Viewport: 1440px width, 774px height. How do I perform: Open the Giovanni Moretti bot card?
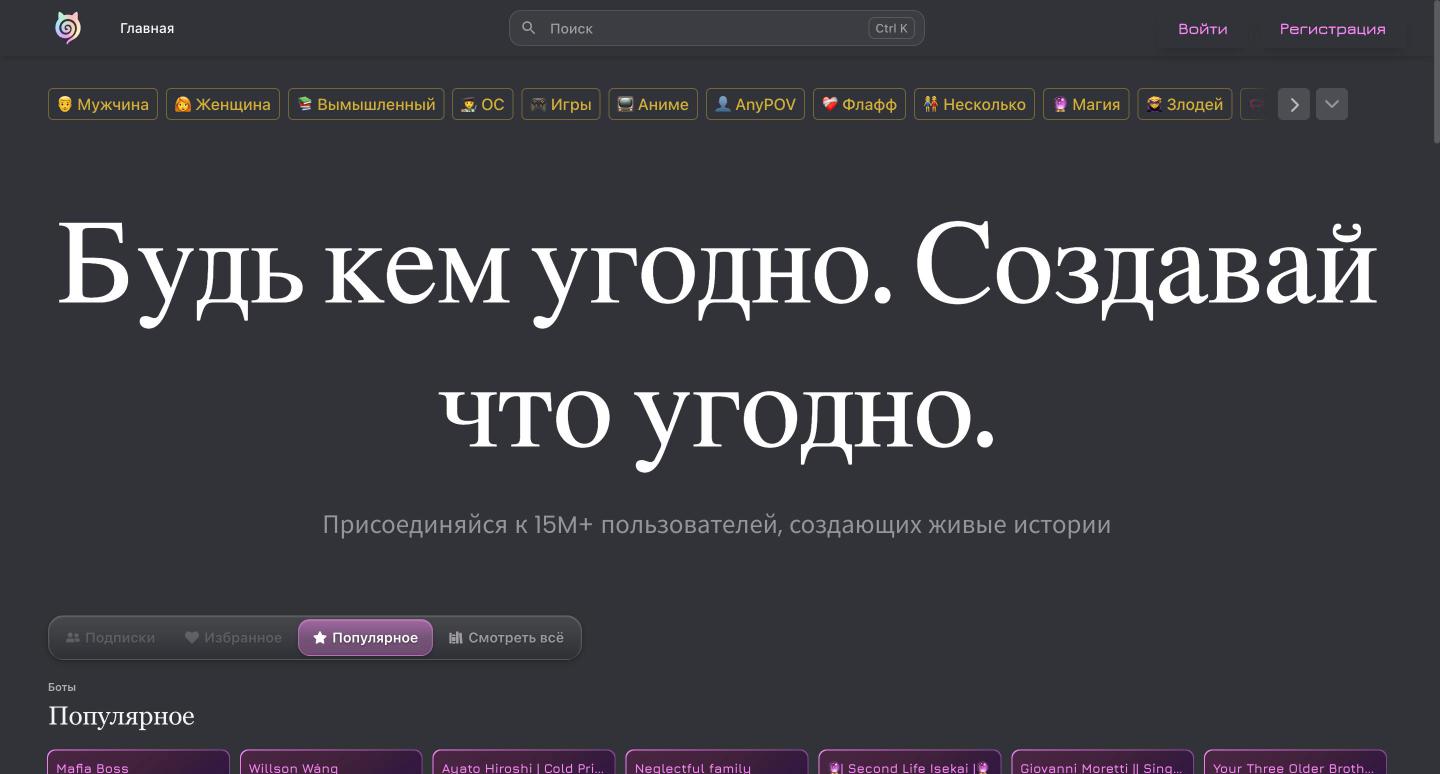[1103, 762]
